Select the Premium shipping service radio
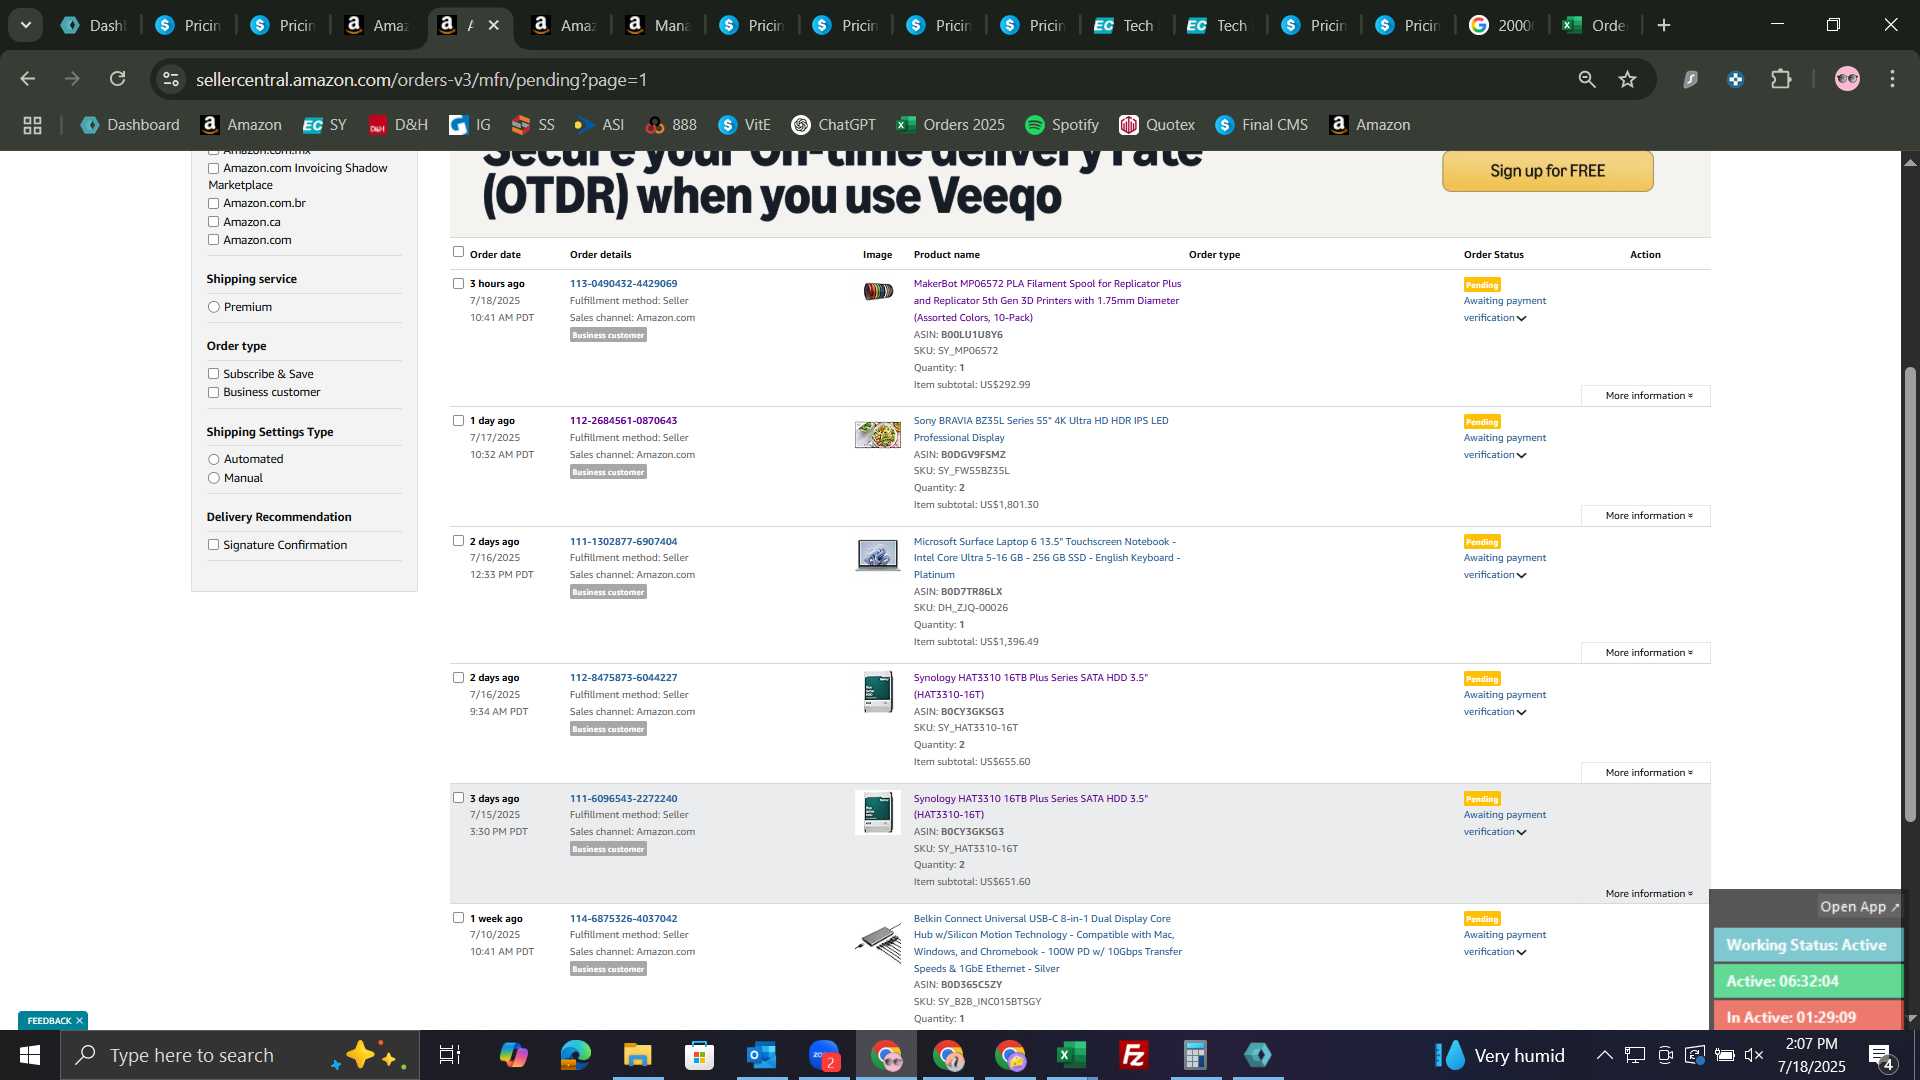This screenshot has width=1920, height=1080. point(213,307)
